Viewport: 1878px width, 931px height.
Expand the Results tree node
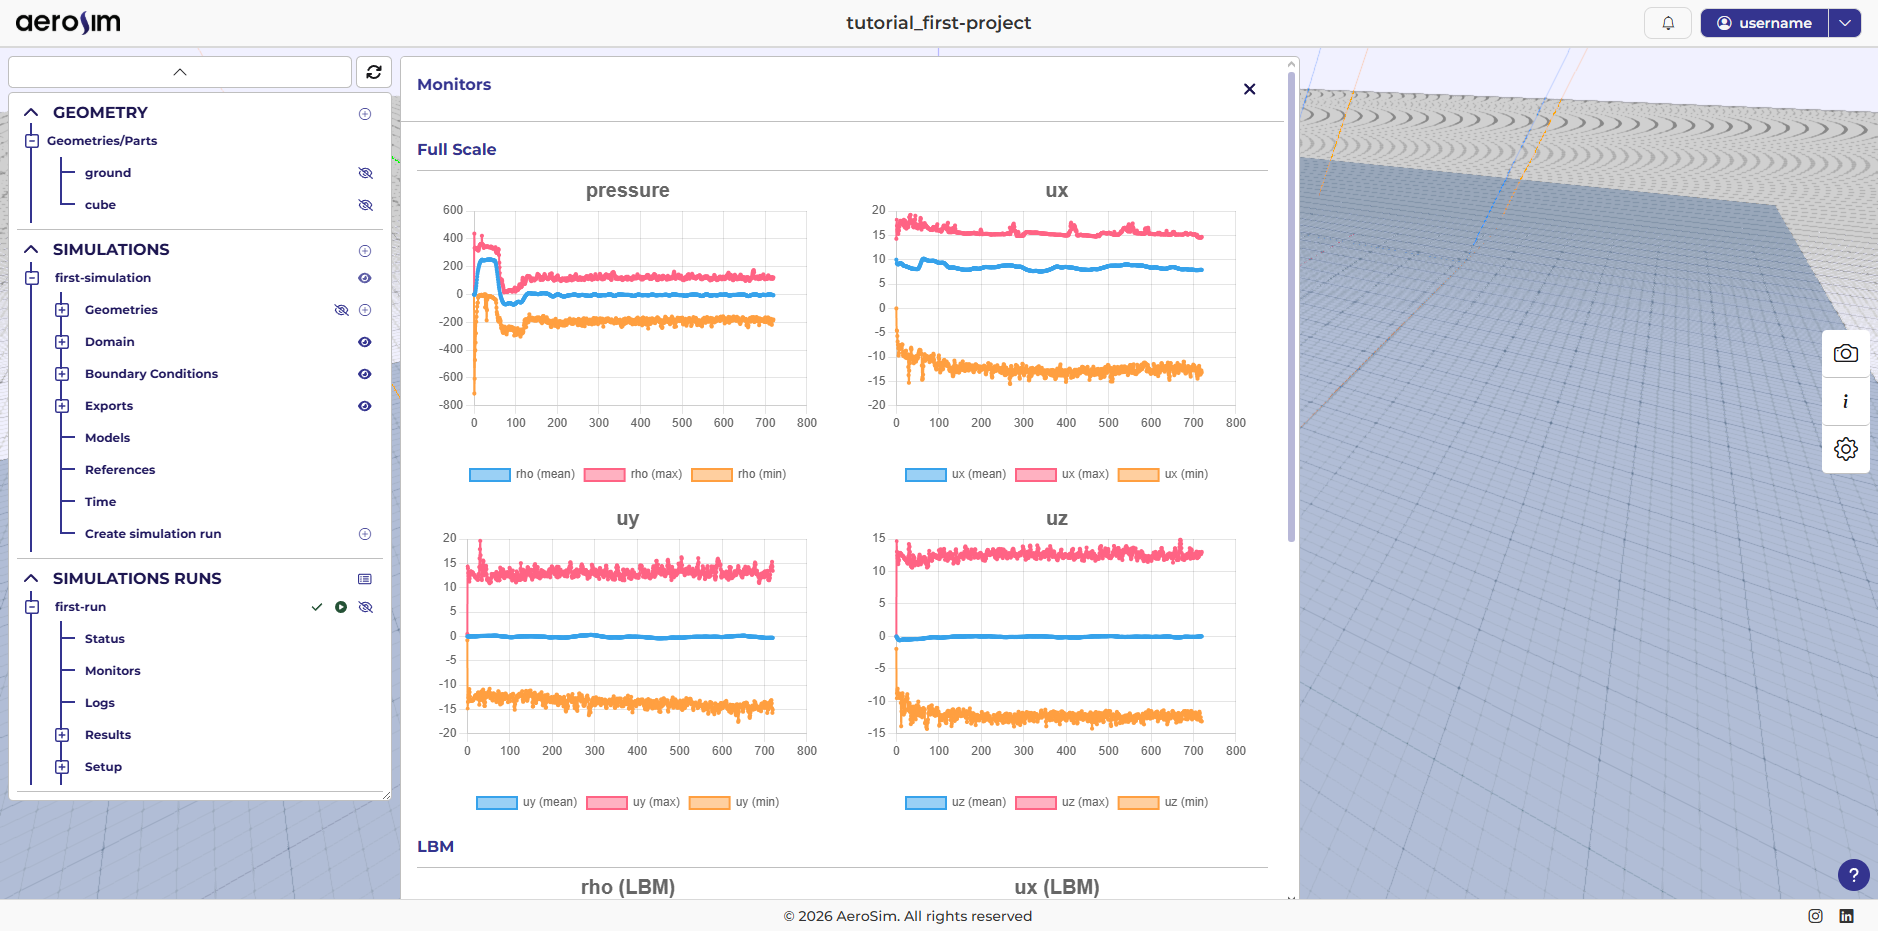tap(62, 735)
